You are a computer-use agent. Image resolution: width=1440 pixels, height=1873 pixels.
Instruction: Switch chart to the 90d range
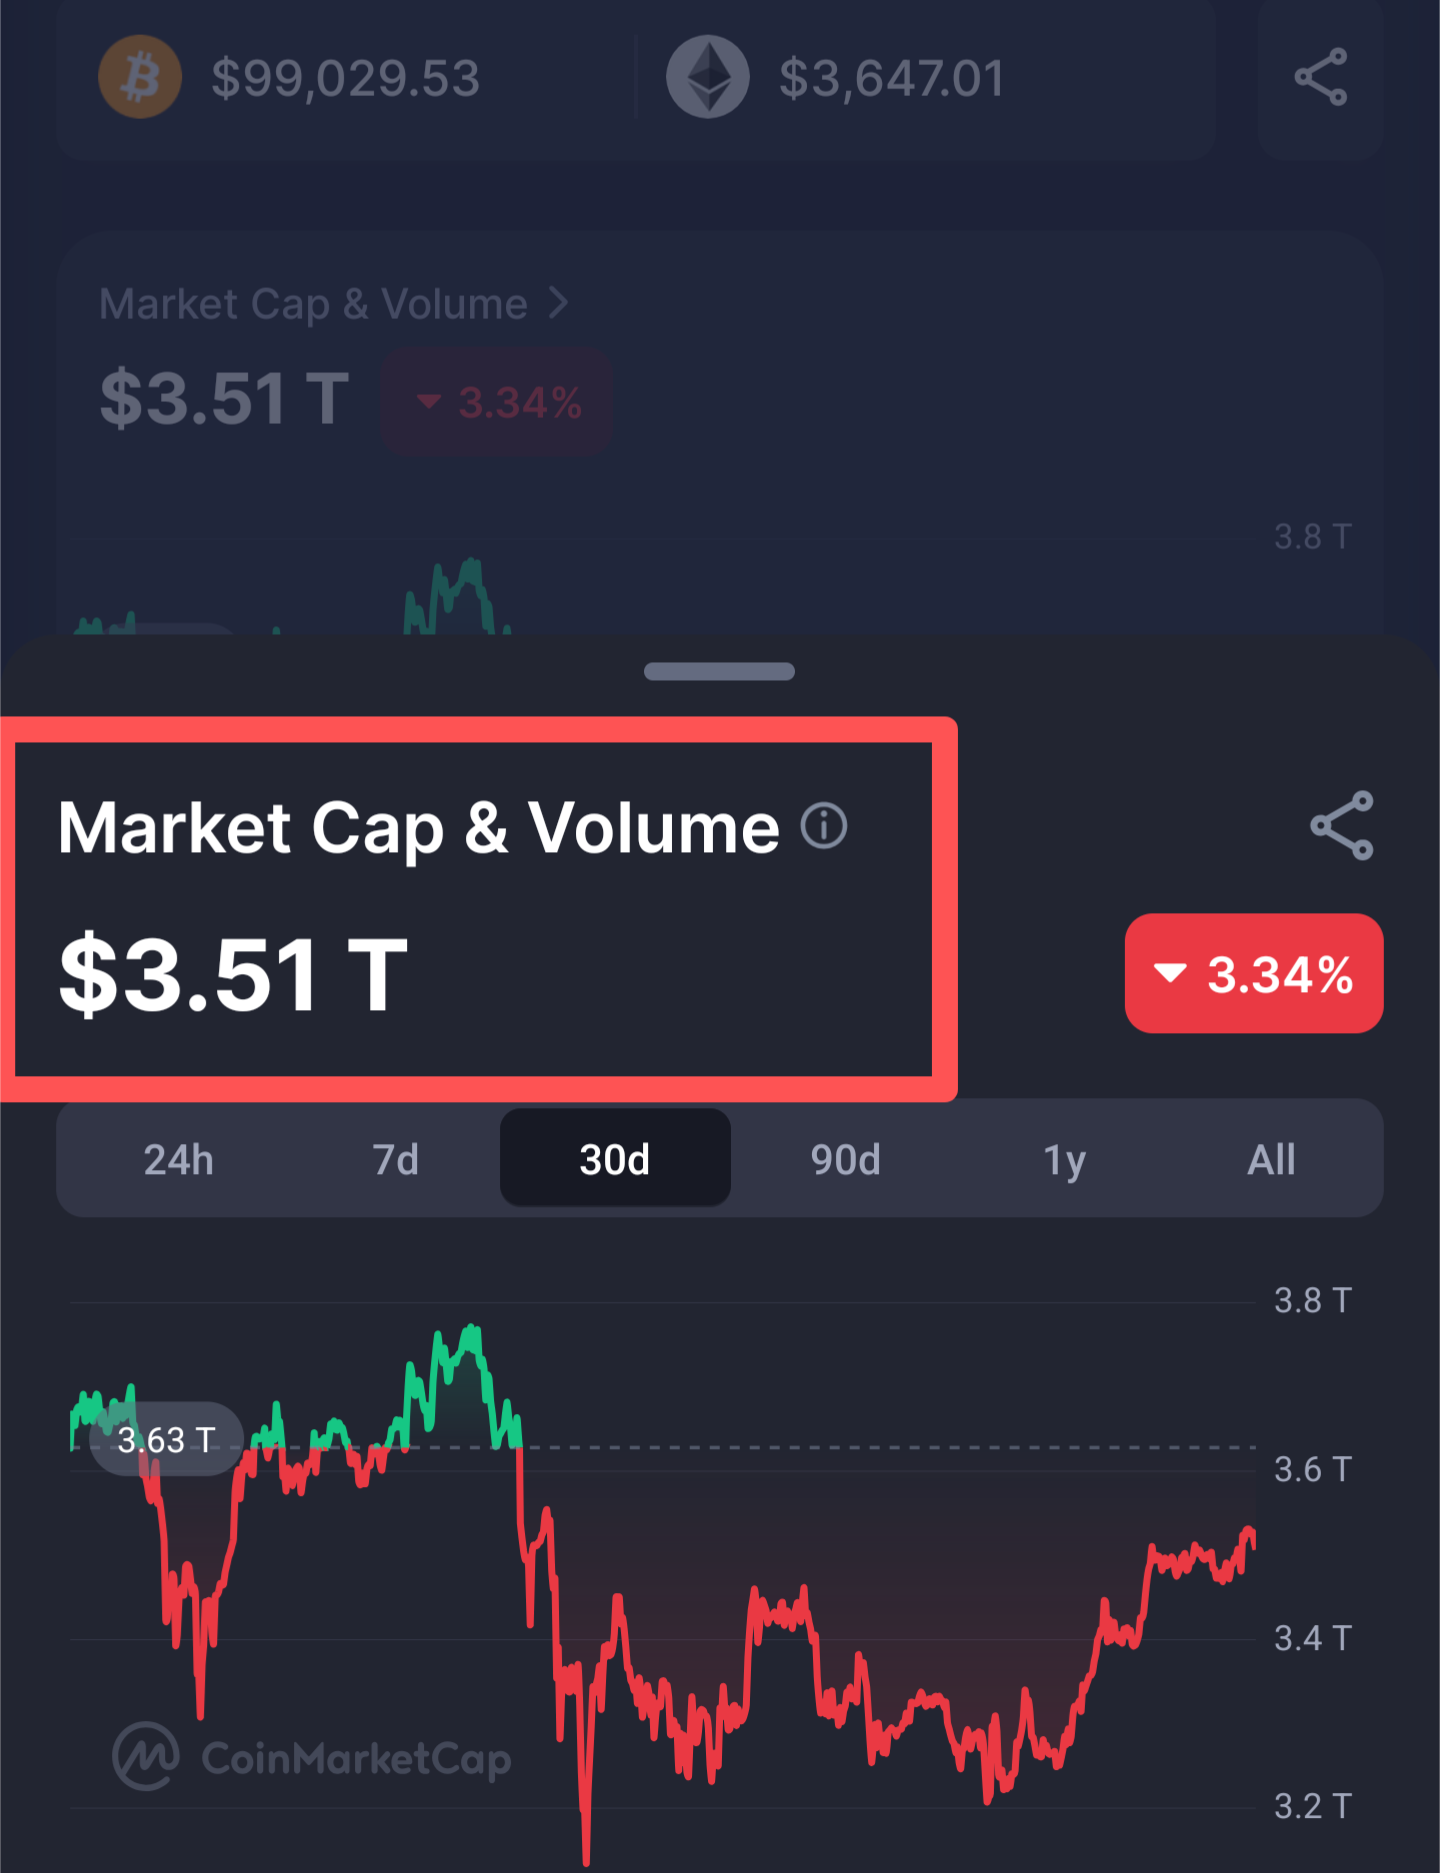pyautogui.click(x=846, y=1160)
